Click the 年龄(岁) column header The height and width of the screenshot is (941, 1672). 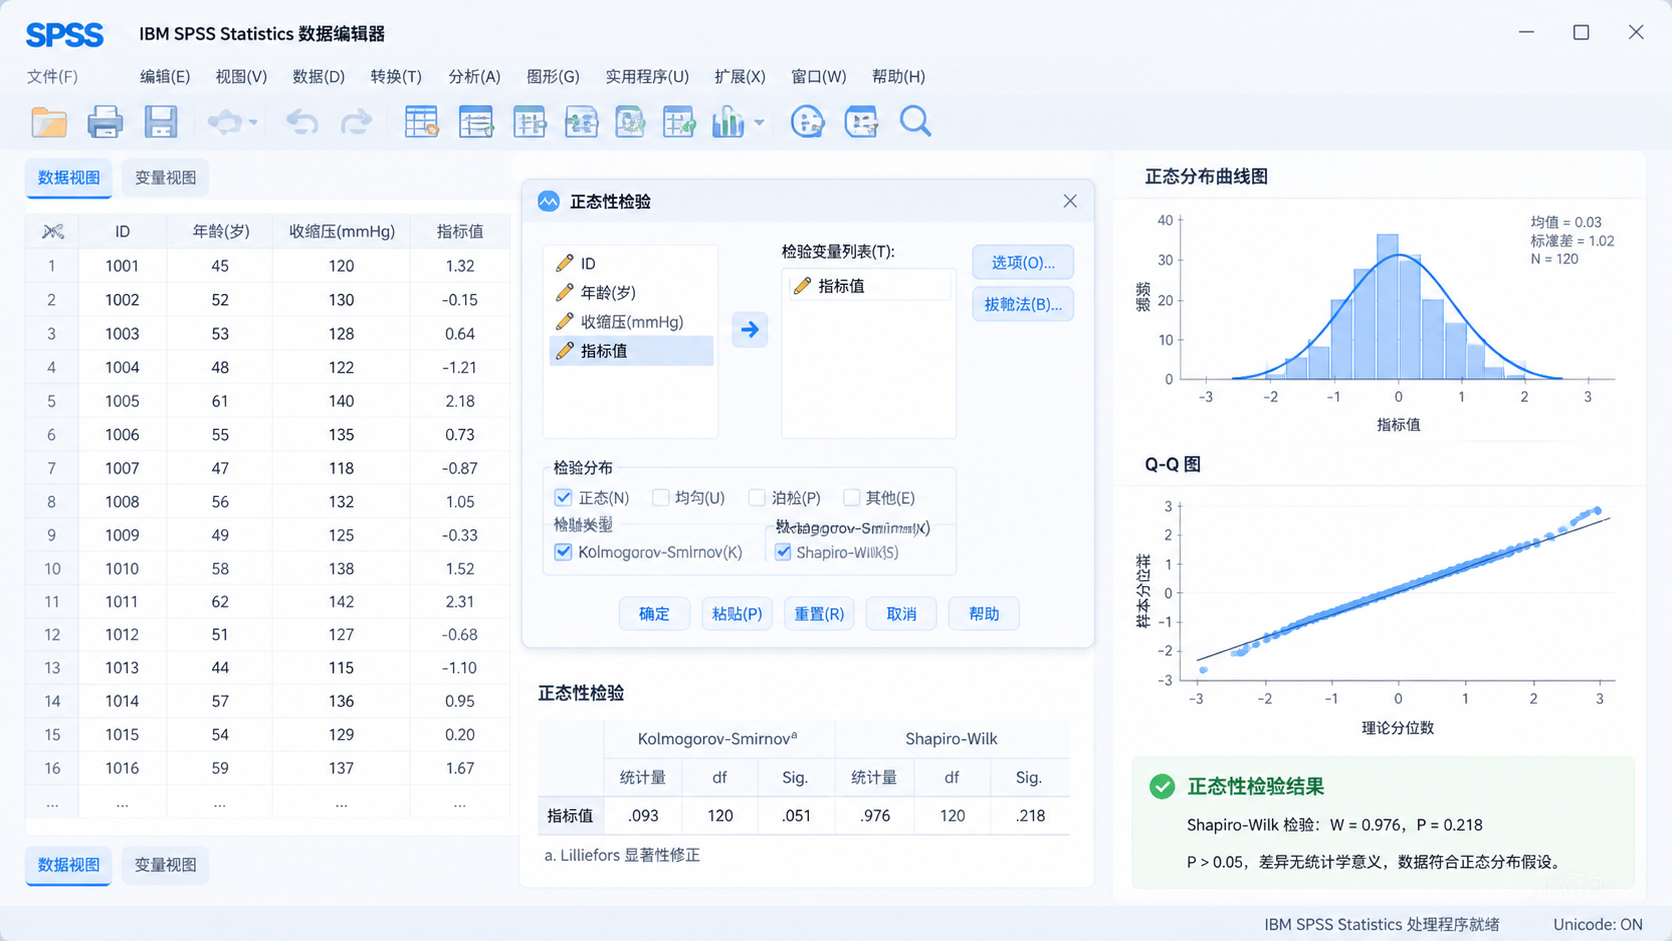(x=220, y=232)
